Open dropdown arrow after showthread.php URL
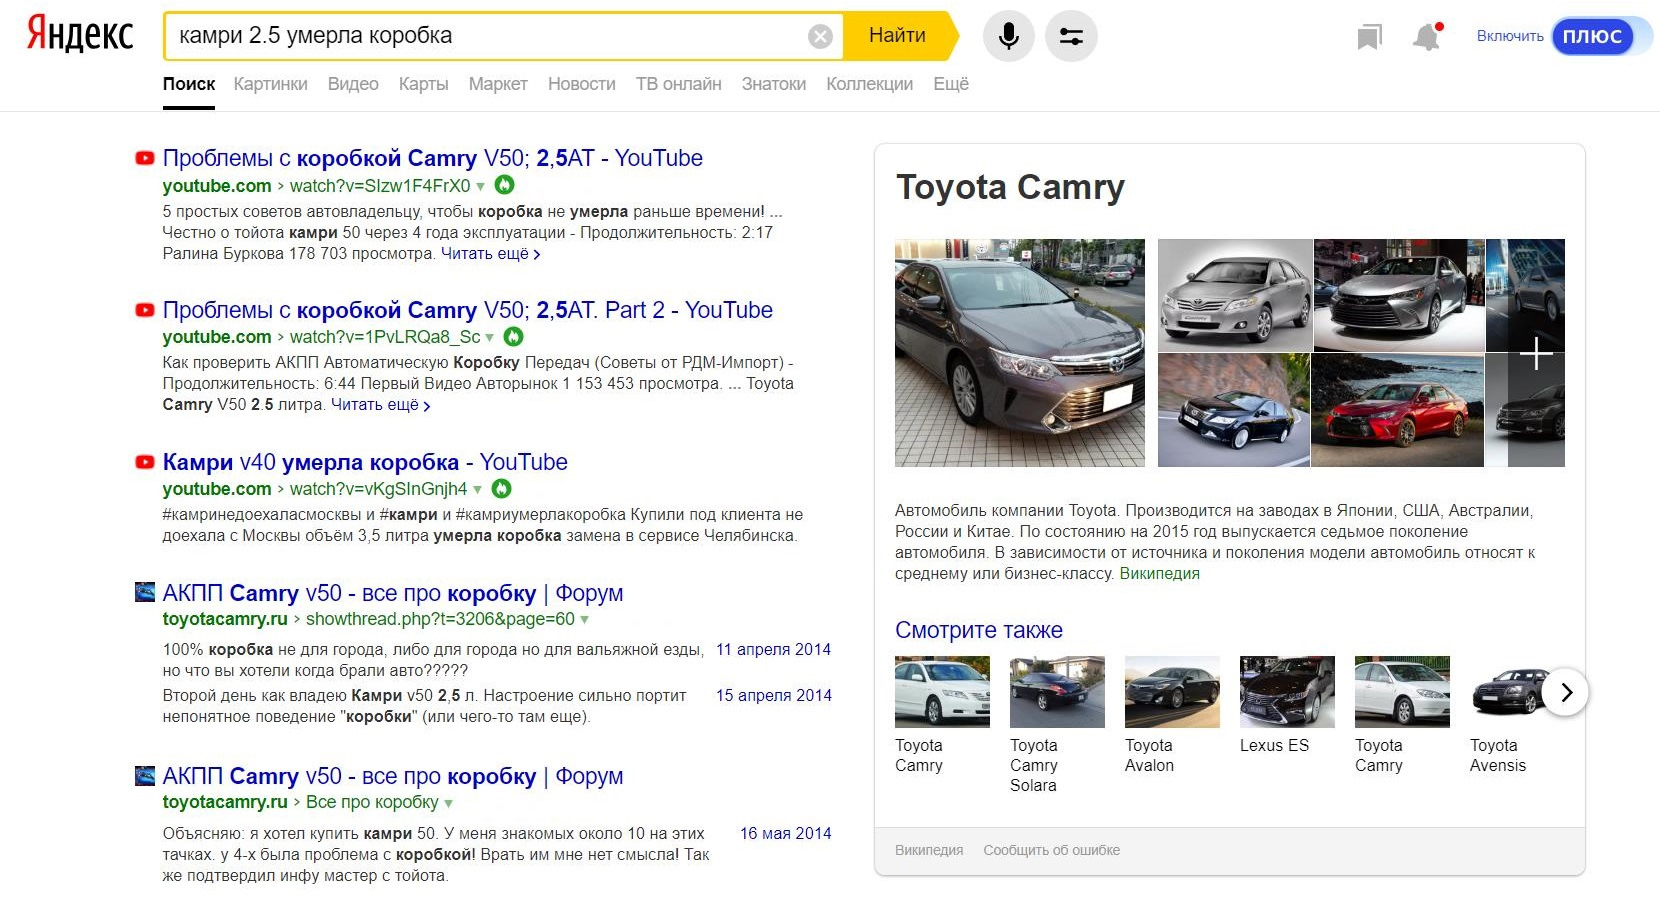This screenshot has width=1660, height=898. [x=585, y=620]
